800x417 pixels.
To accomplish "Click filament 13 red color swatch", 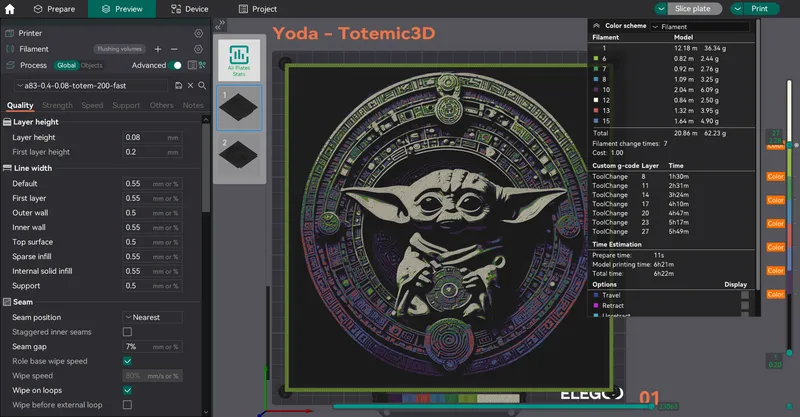I will 595,110.
